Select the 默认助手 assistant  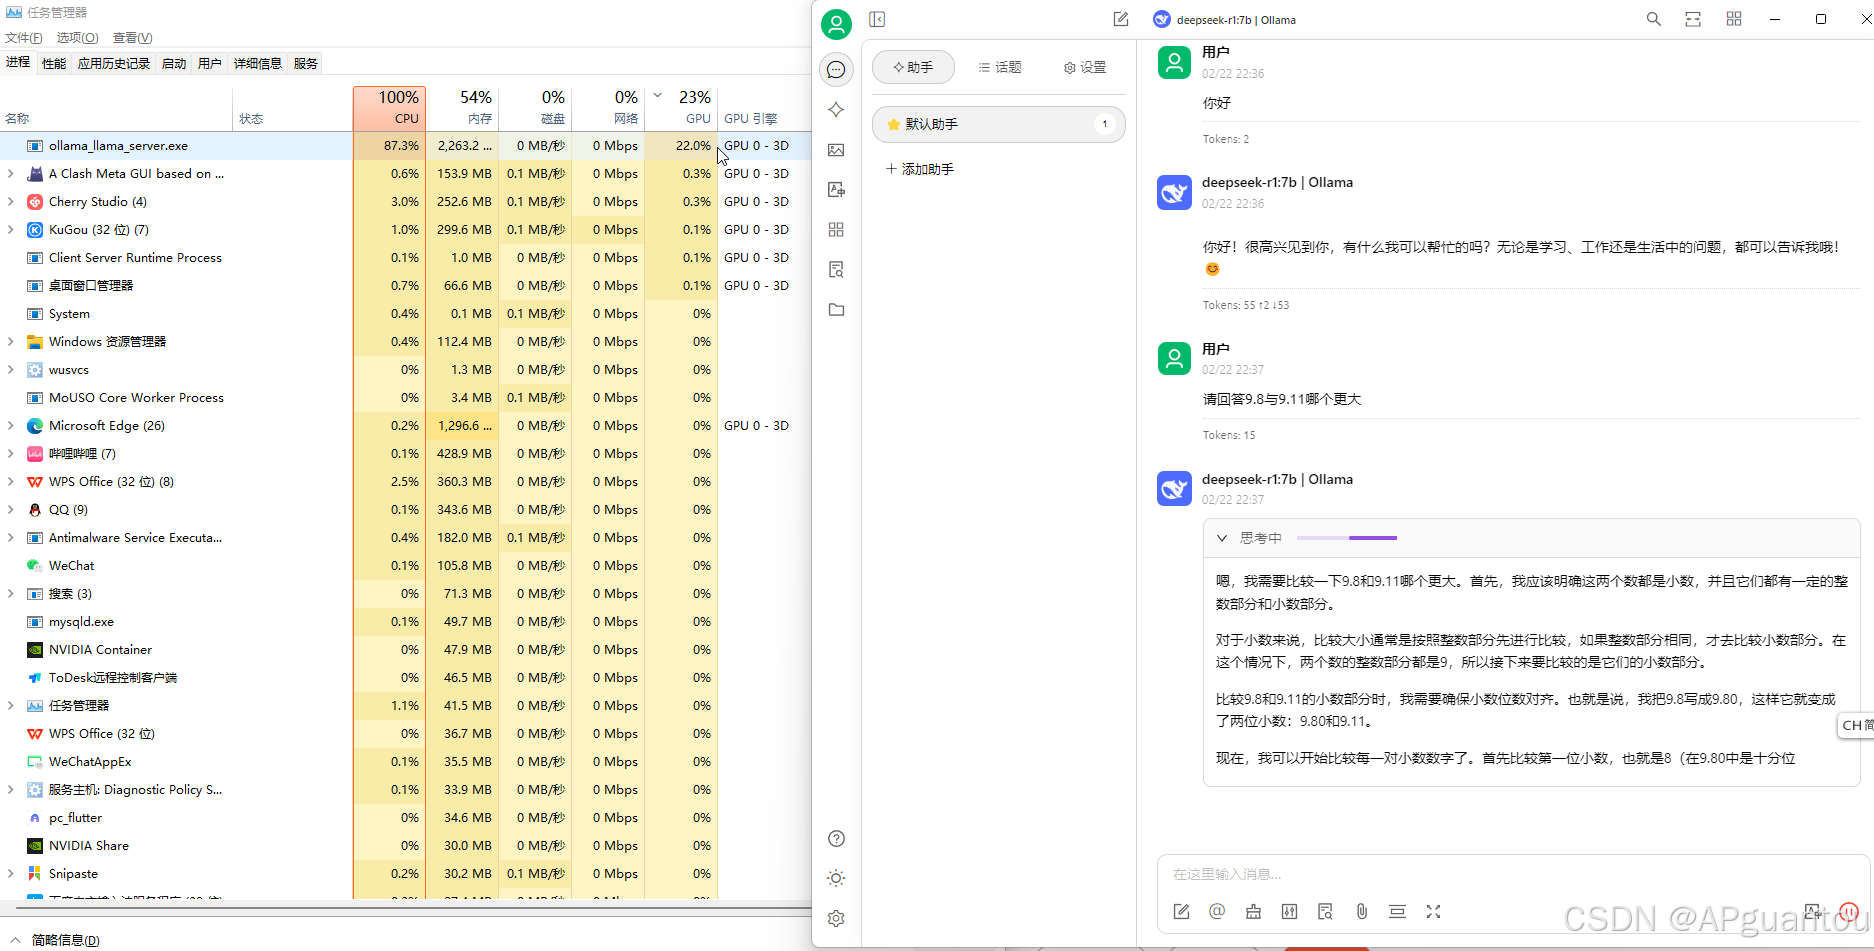click(998, 124)
